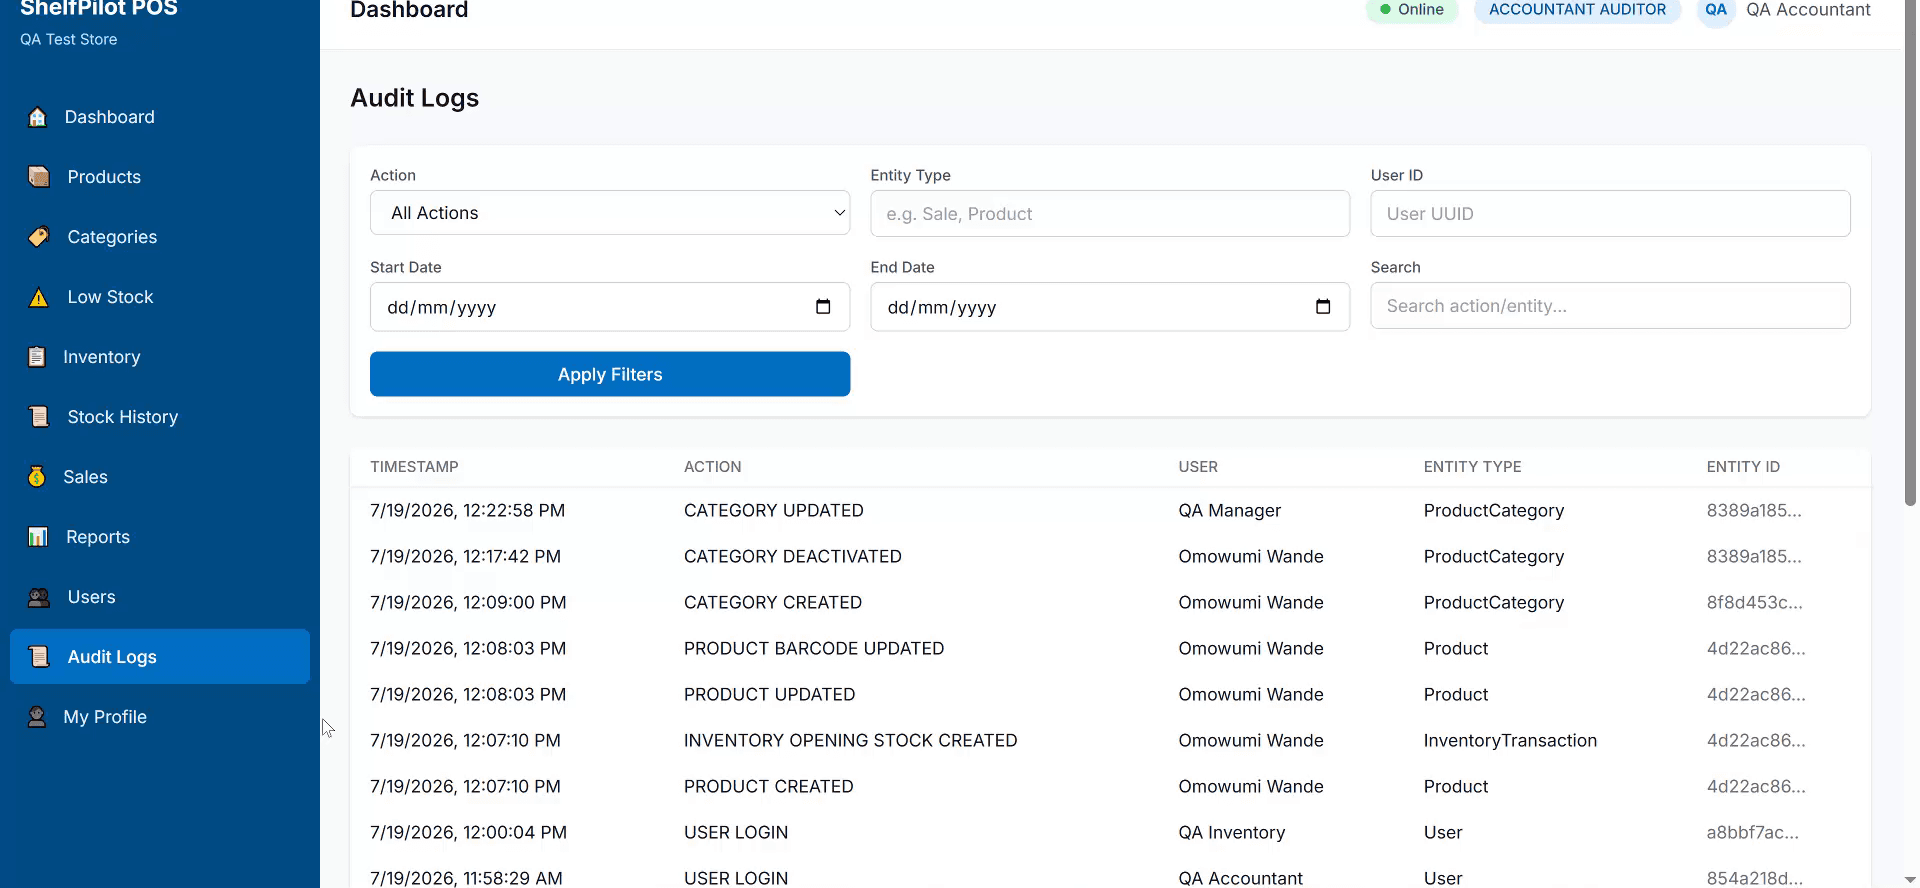Open the Start Date calendar picker icon
The width and height of the screenshot is (1920, 888).
[x=823, y=307]
